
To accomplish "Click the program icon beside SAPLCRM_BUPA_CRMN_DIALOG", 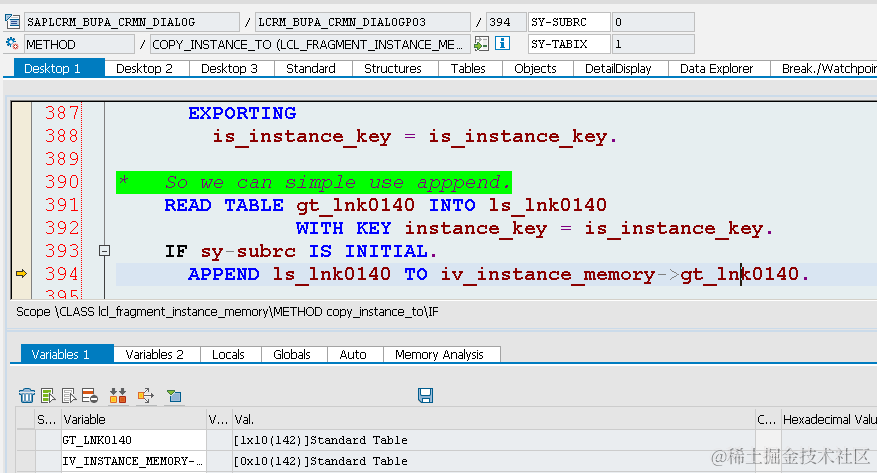I will click(12, 22).
